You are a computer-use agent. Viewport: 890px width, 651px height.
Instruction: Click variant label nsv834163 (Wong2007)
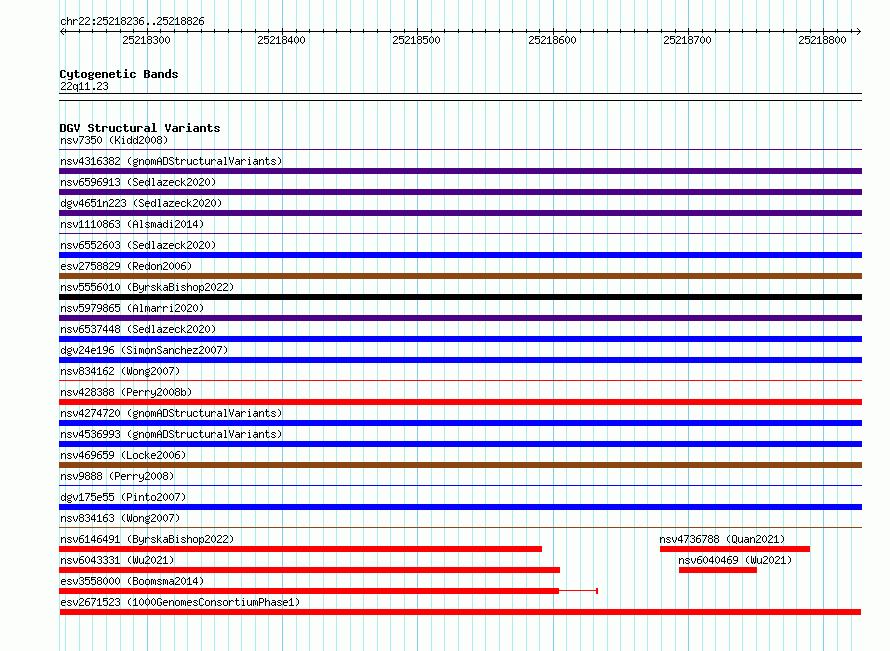(x=120, y=518)
